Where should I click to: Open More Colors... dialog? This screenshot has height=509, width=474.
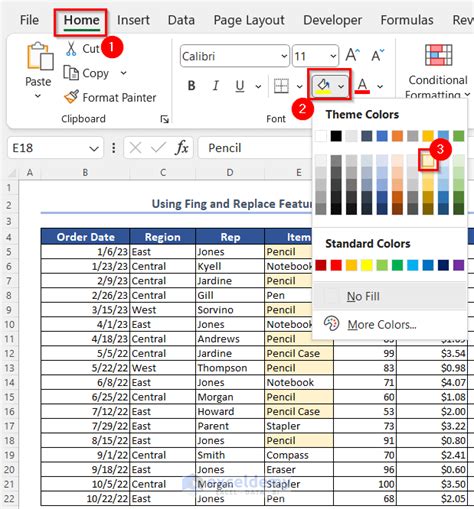click(389, 324)
